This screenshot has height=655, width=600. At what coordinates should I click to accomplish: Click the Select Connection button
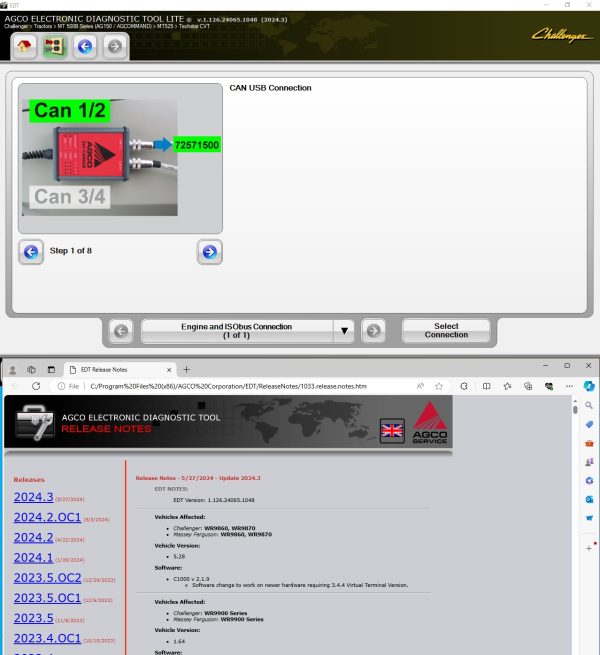(x=446, y=330)
